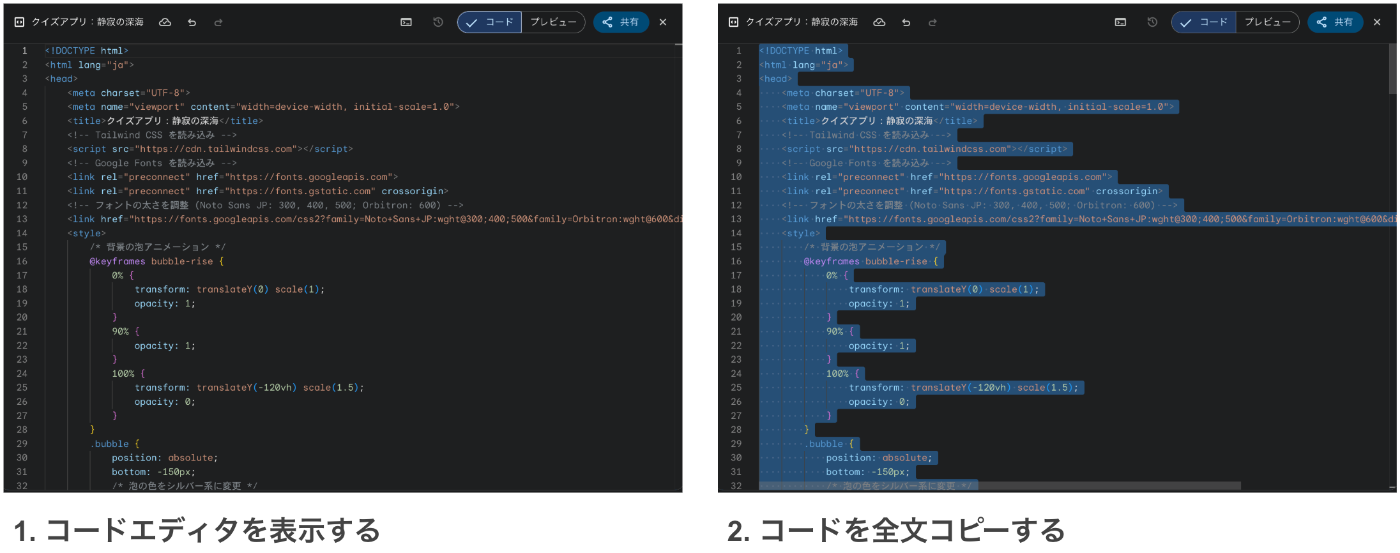Click the undo arrow in left editor
This screenshot has width=1400, height=553.
click(x=191, y=22)
